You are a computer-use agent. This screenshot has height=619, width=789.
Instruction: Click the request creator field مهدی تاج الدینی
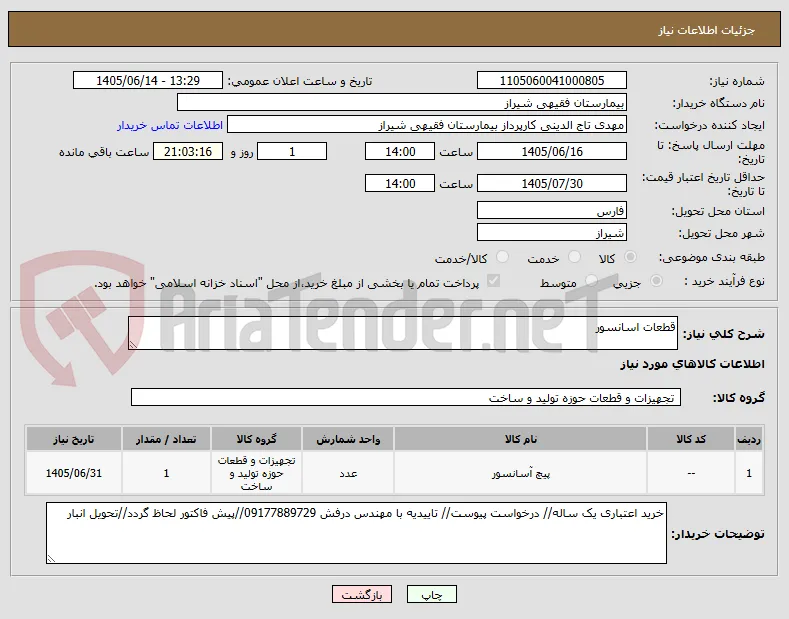tap(427, 125)
